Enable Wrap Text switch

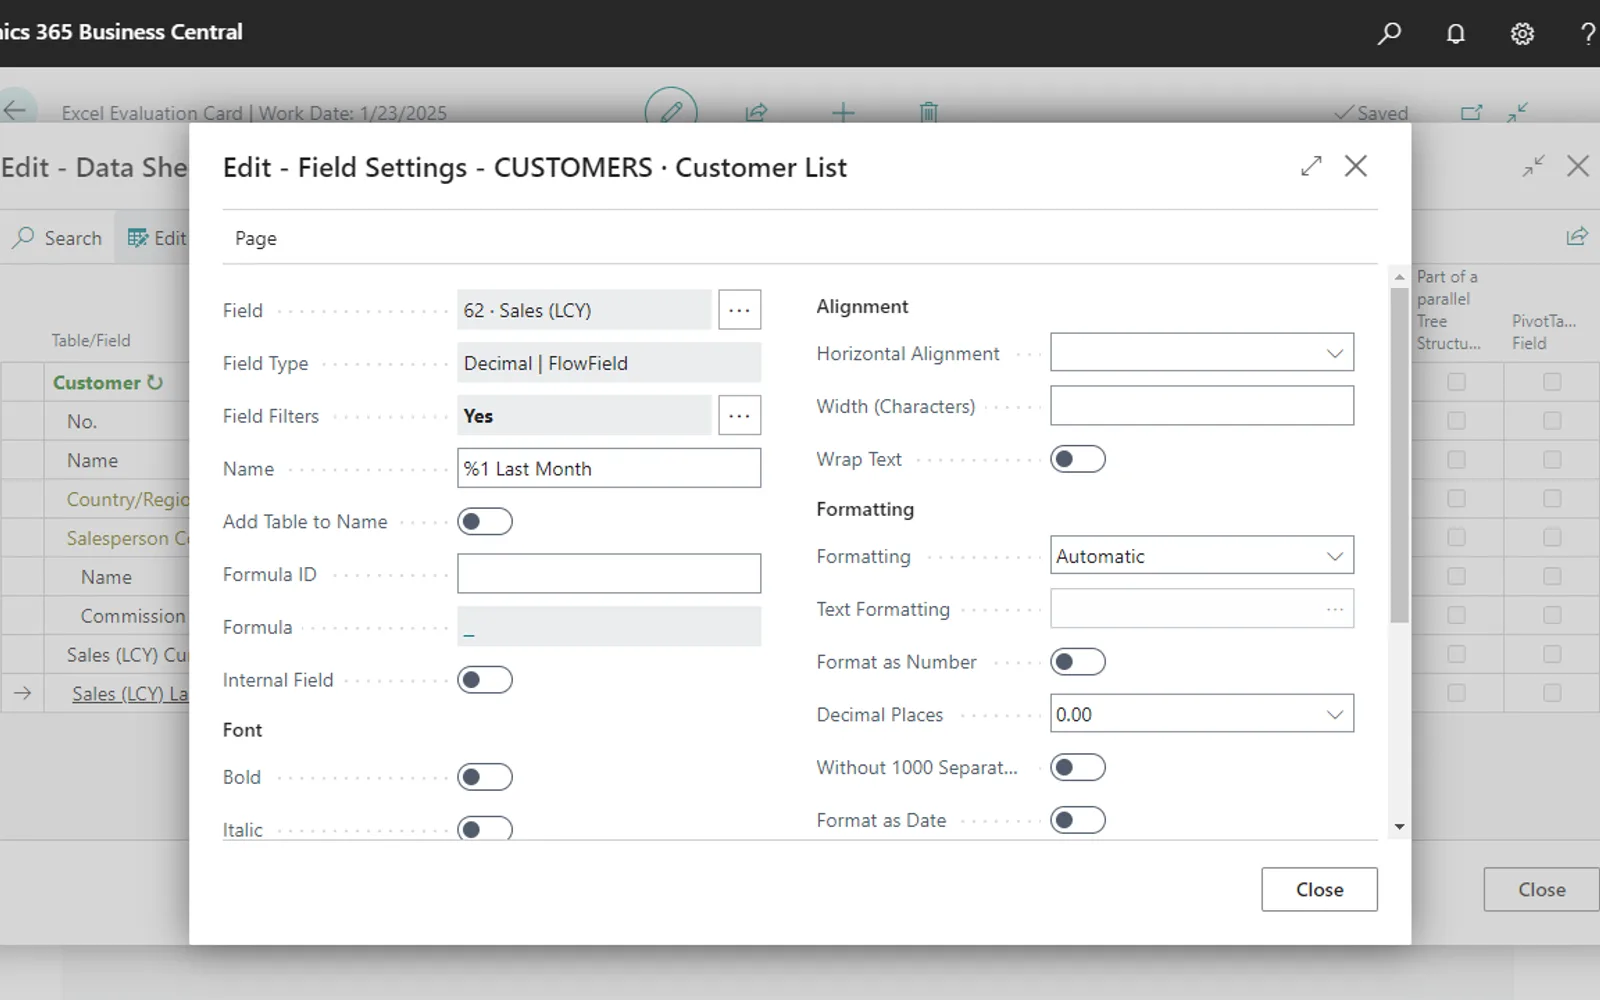click(x=1078, y=459)
